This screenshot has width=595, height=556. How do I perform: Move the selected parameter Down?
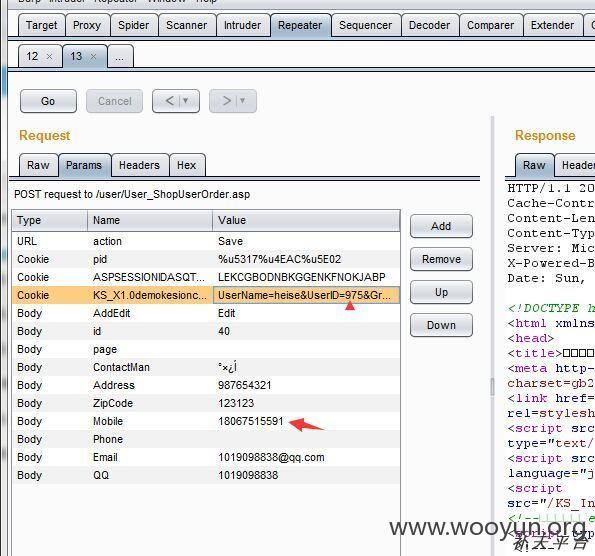pos(441,325)
